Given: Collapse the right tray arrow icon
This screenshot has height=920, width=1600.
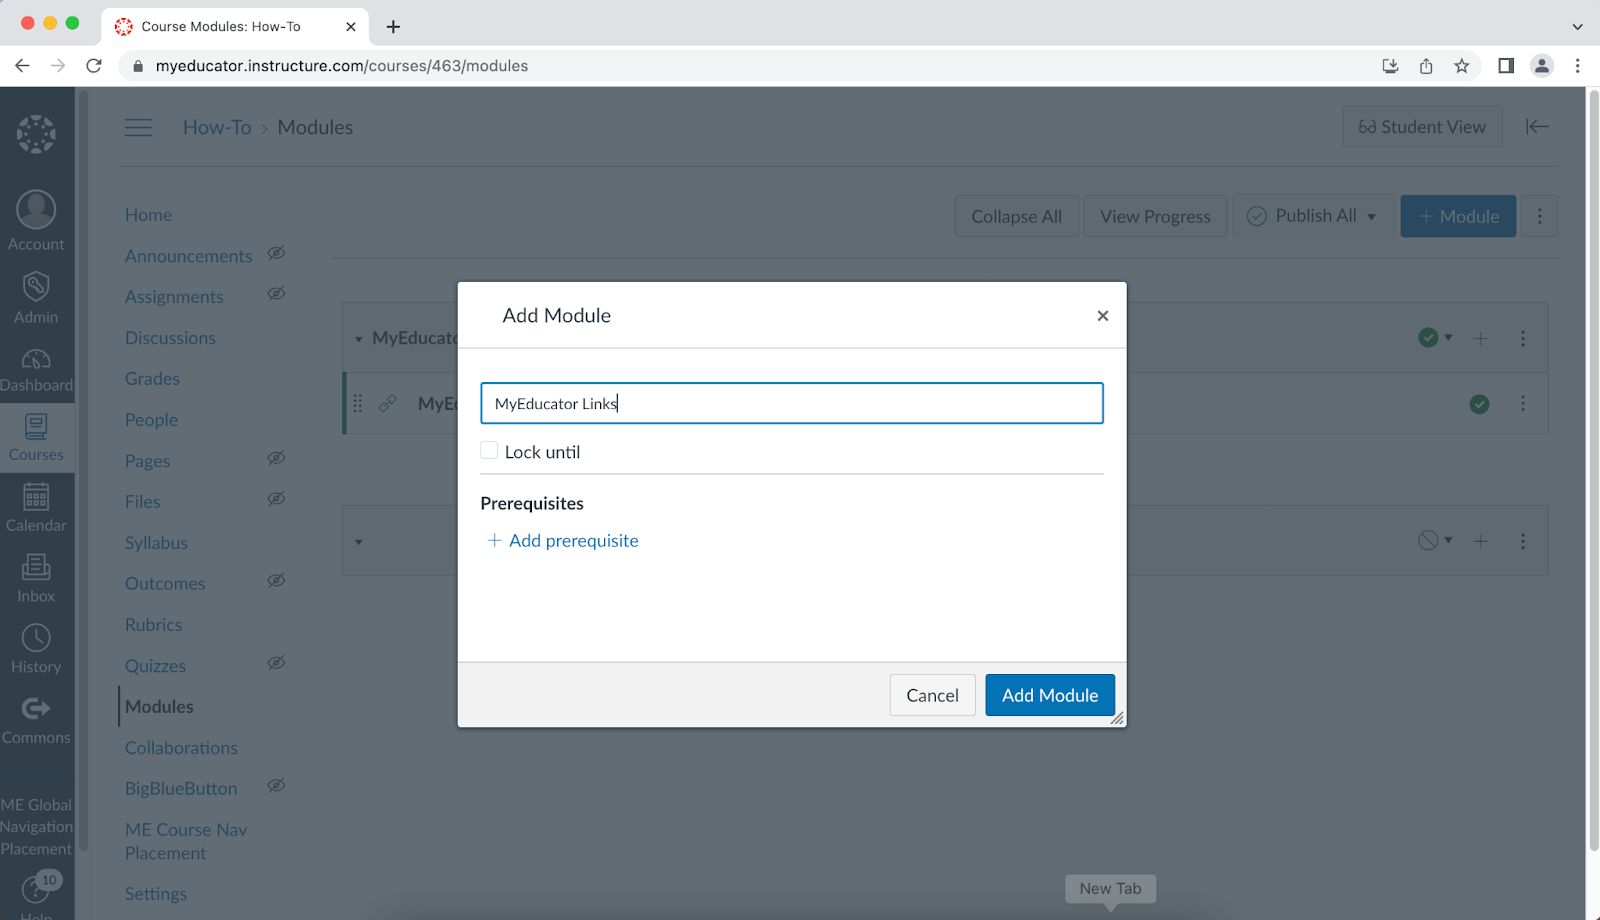Looking at the screenshot, I should (1537, 126).
